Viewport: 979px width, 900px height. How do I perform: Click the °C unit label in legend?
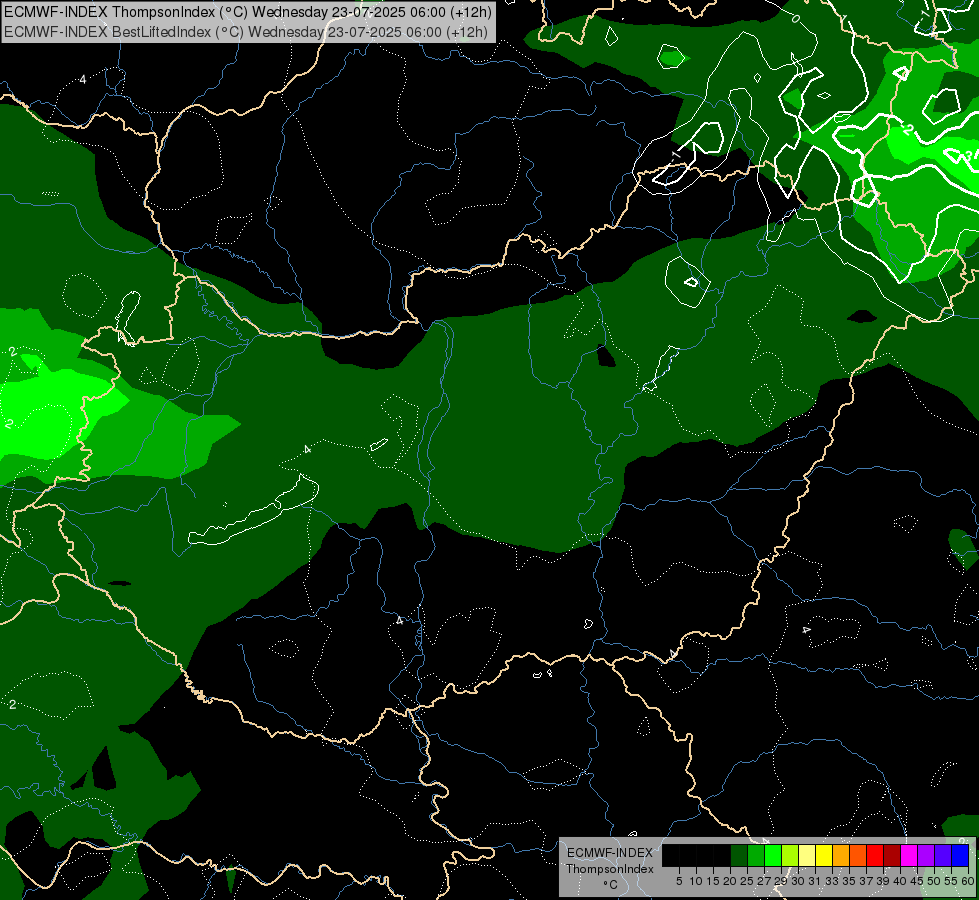[x=611, y=885]
